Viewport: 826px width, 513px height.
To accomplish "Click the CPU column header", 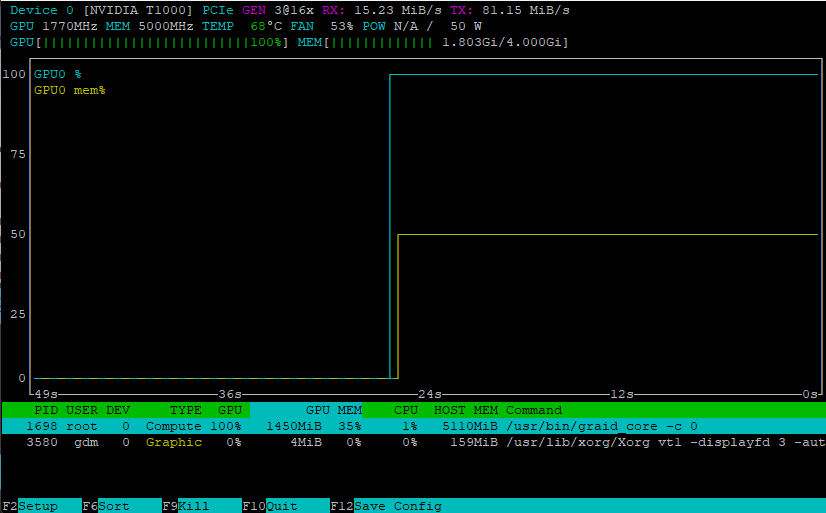I will [405, 410].
